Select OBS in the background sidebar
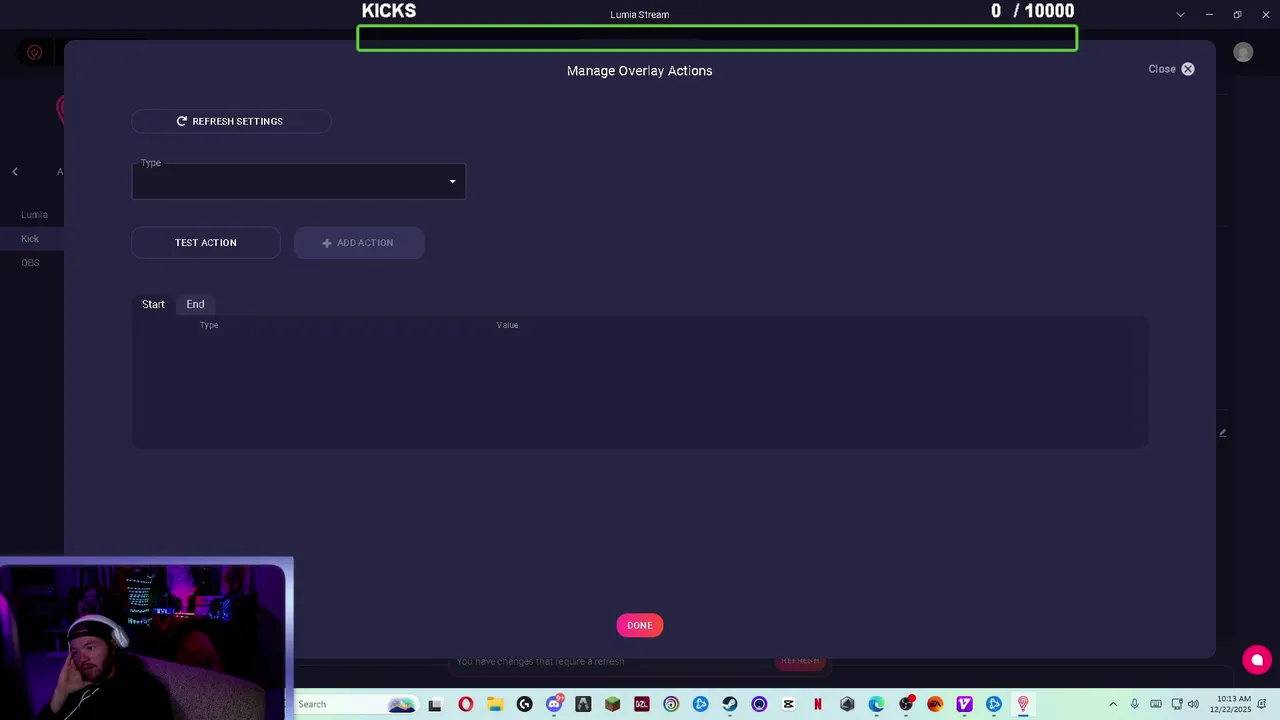The width and height of the screenshot is (1280, 720). 30,263
